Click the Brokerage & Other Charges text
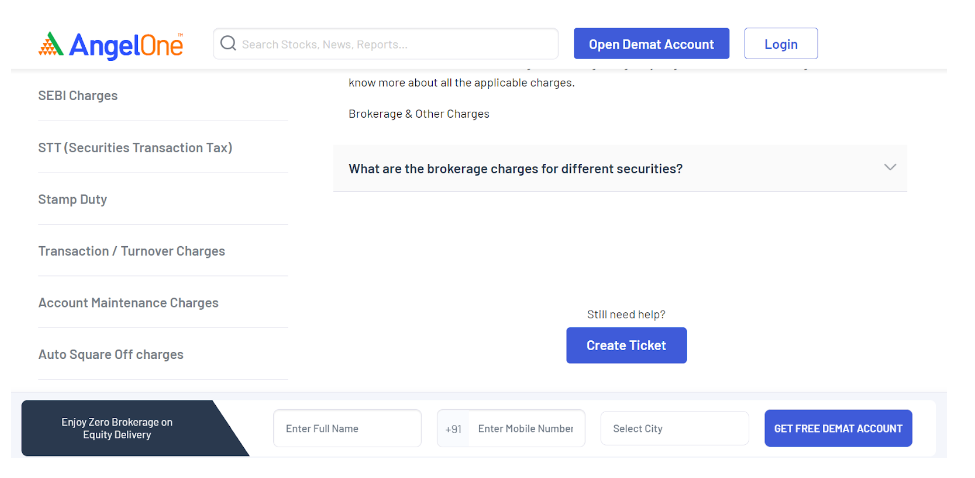The image size is (975, 478). click(x=419, y=114)
